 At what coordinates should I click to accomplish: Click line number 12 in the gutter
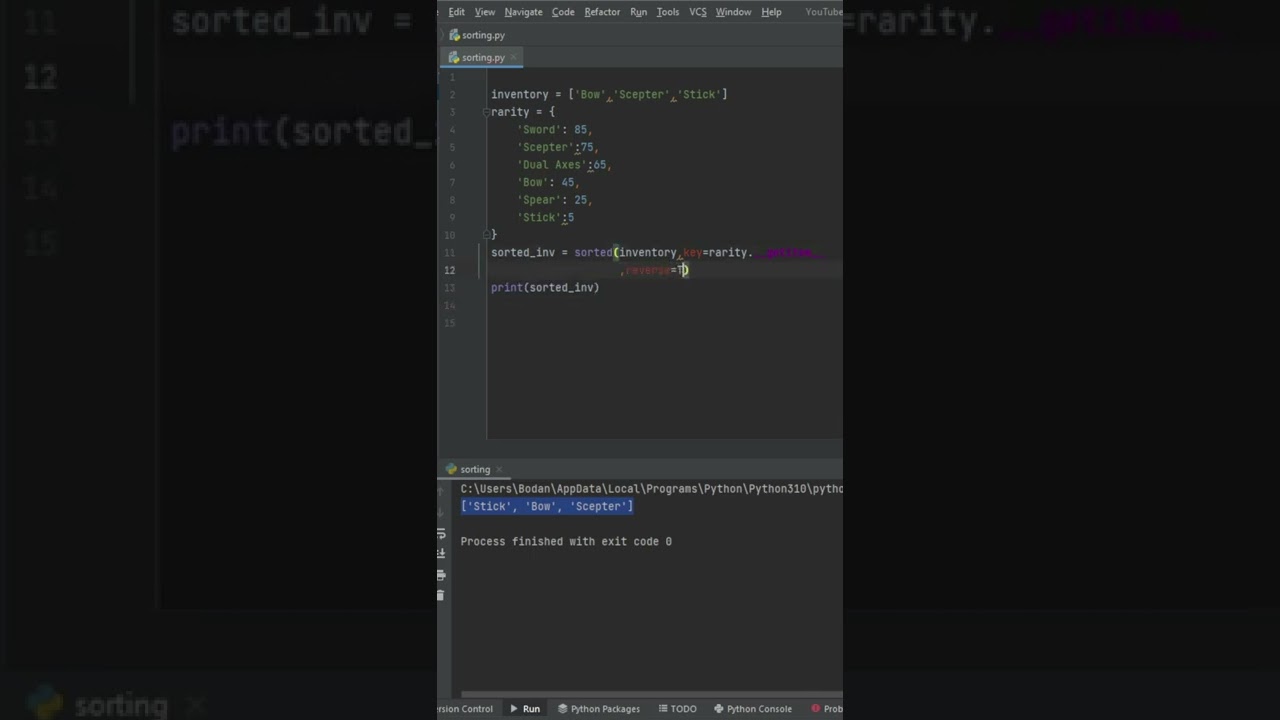[451, 270]
